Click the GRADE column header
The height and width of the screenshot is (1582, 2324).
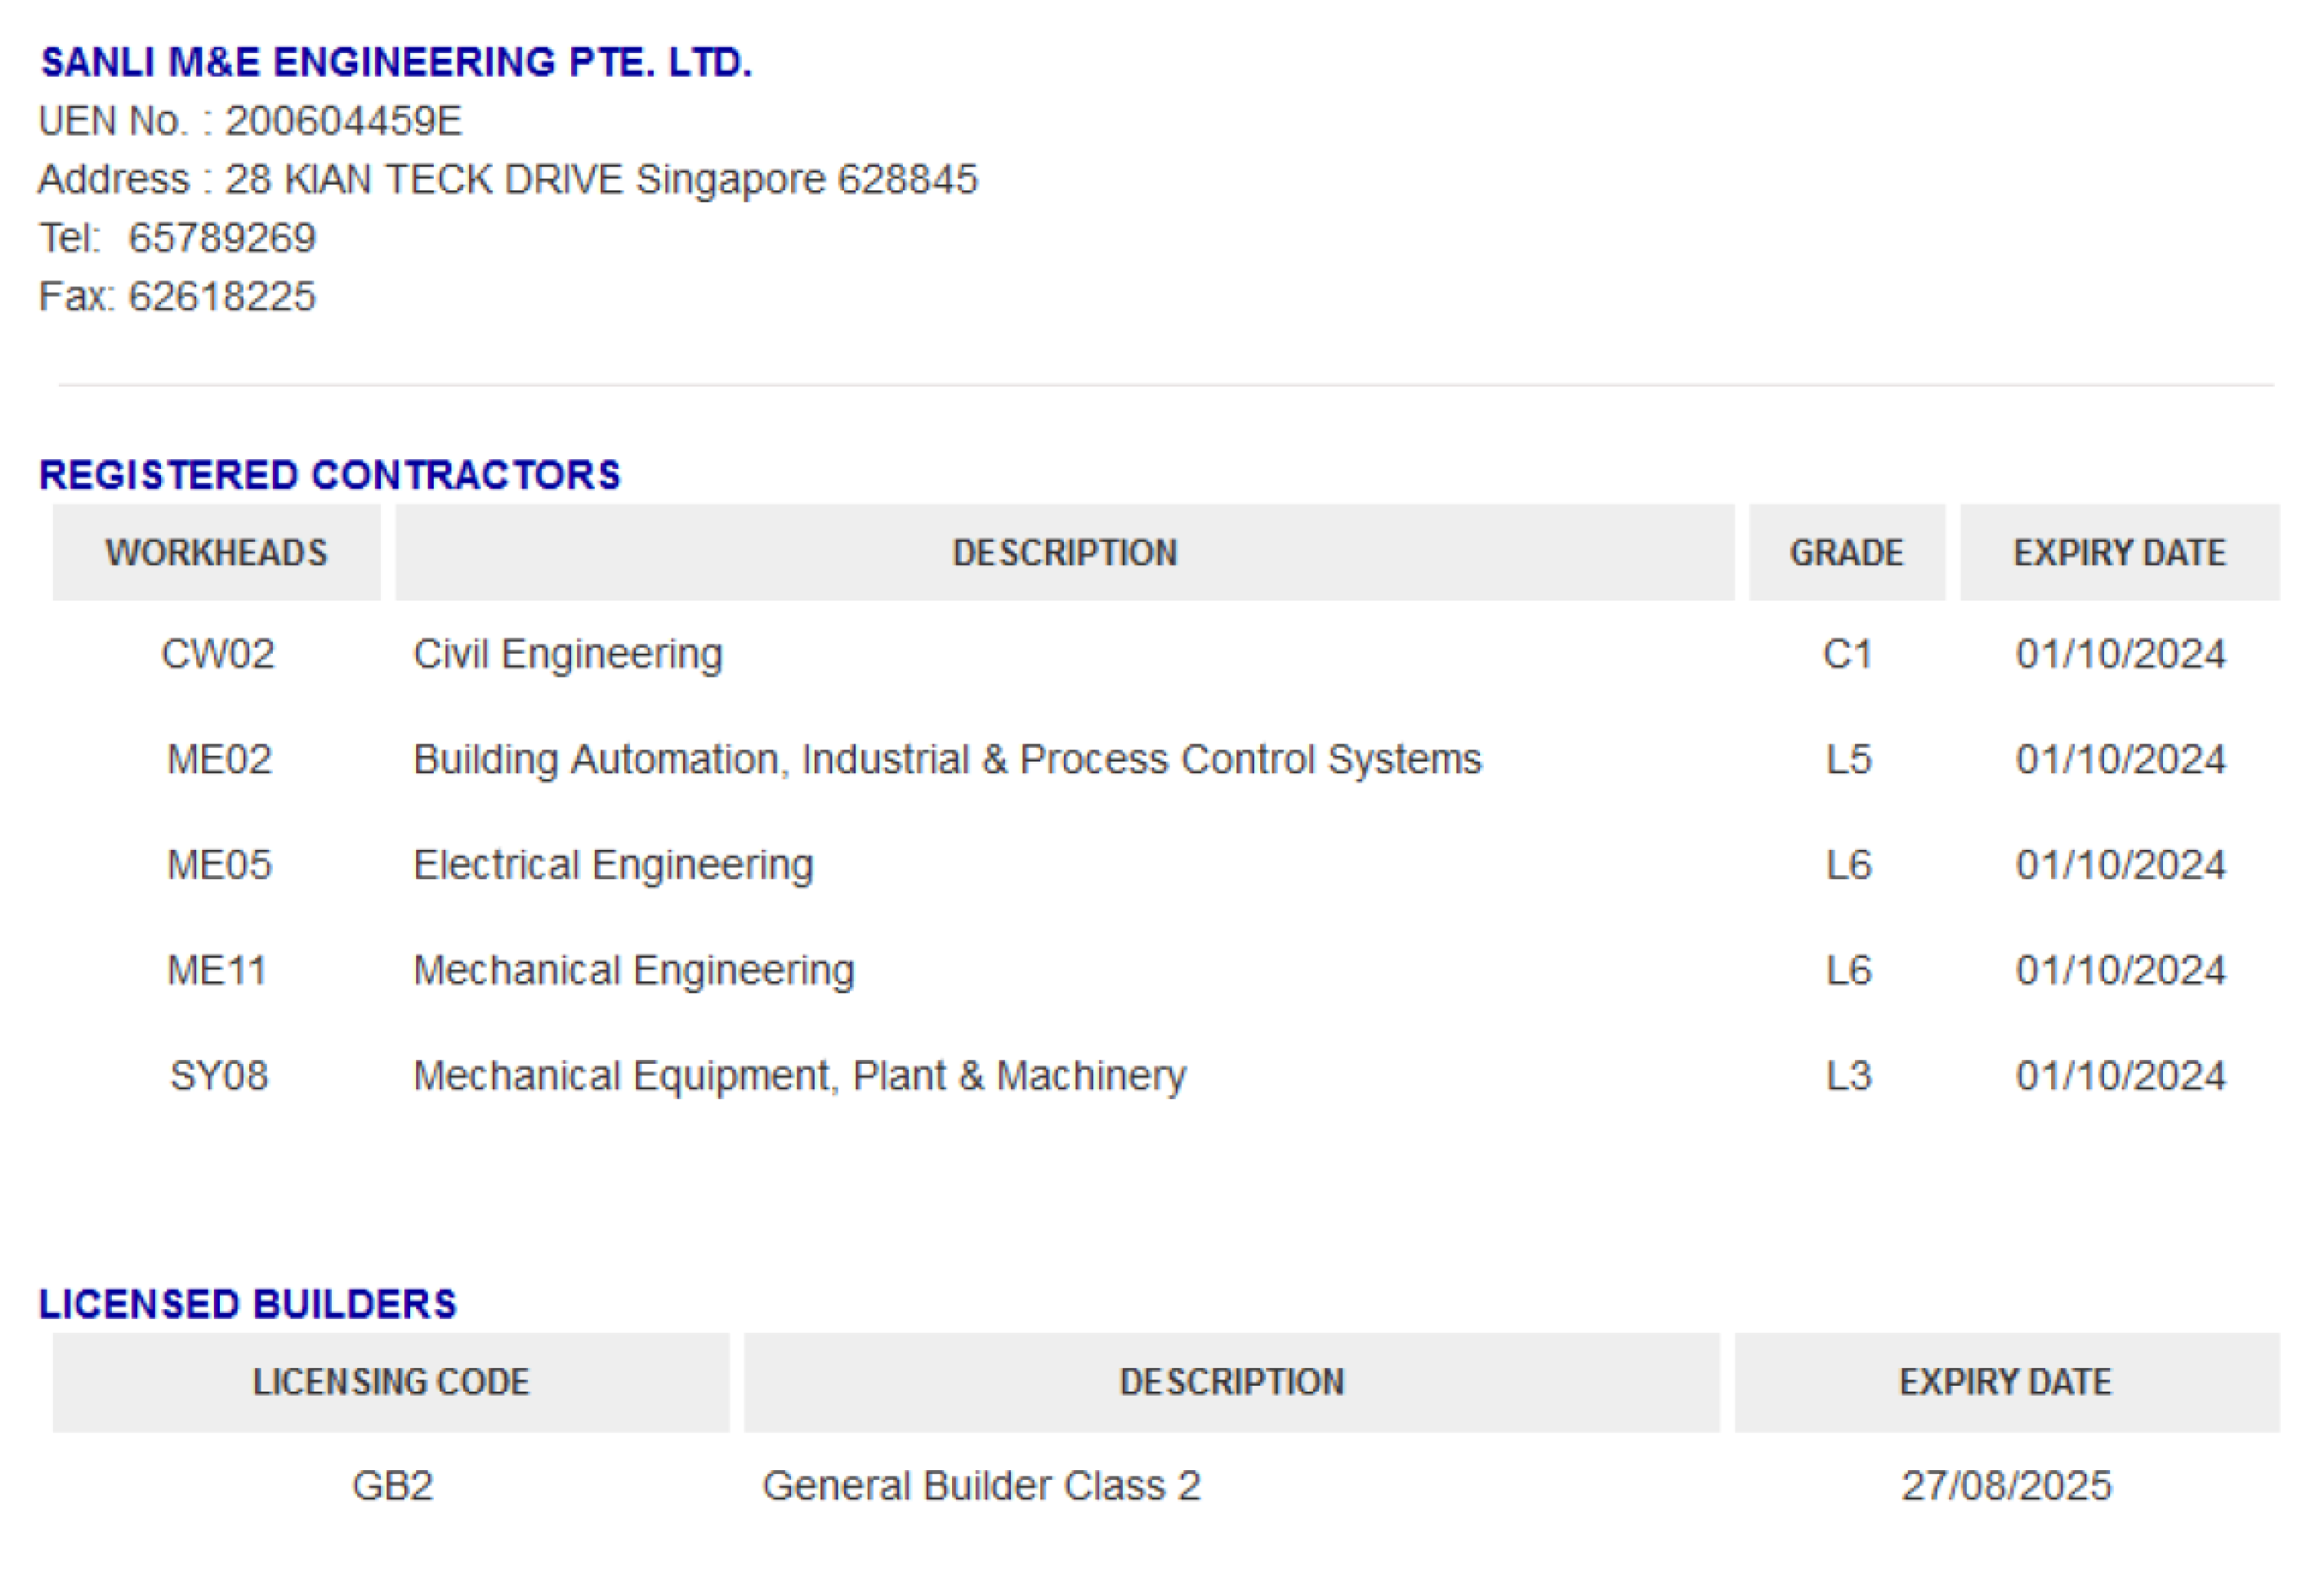tap(1846, 553)
